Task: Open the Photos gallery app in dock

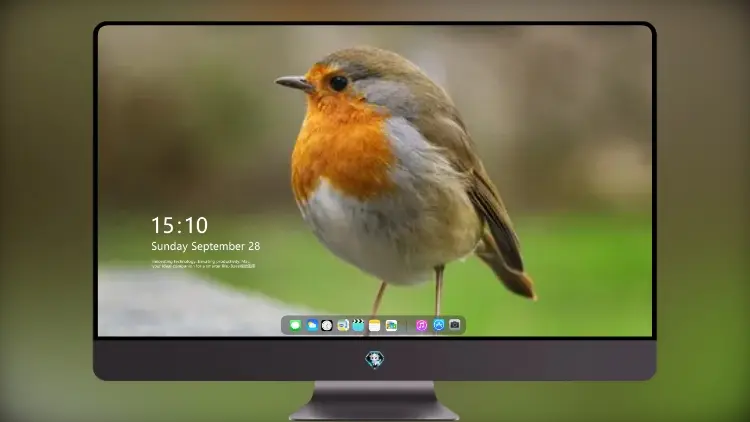Action: [x=391, y=325]
